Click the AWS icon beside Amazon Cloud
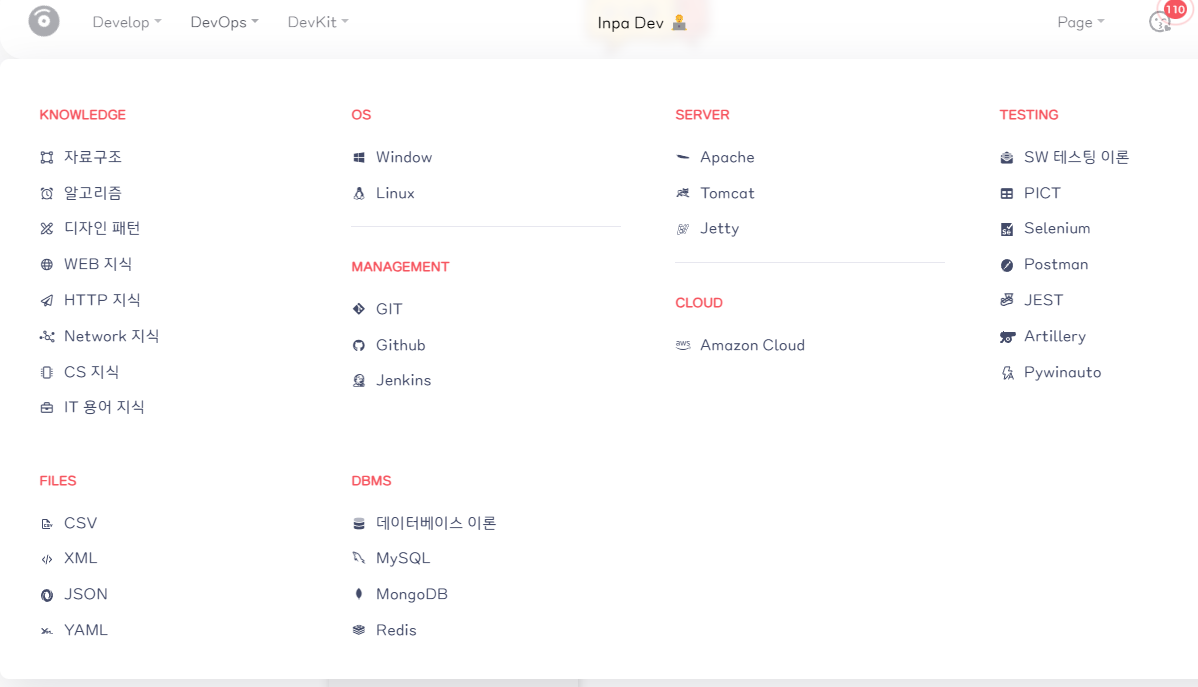Image resolution: width=1198 pixels, height=687 pixels. [683, 345]
